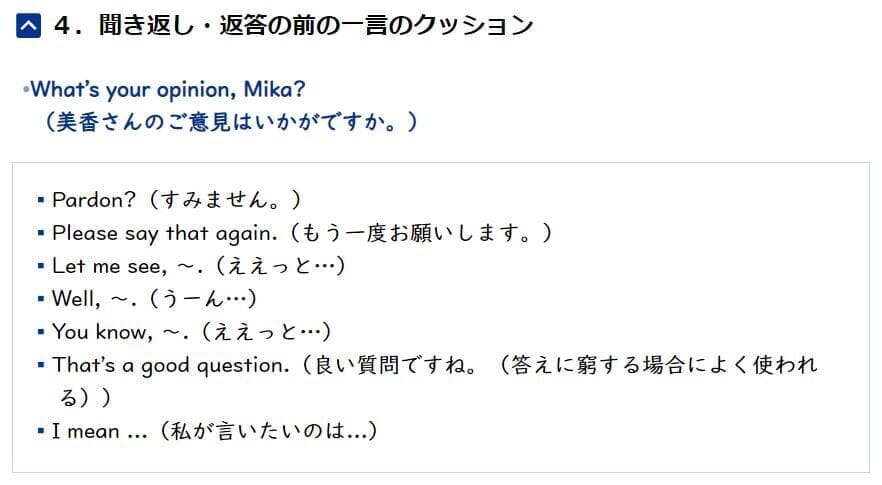This screenshot has width=882, height=485.
Task: Select the "I mean ..." phrase line
Action: (x=214, y=432)
